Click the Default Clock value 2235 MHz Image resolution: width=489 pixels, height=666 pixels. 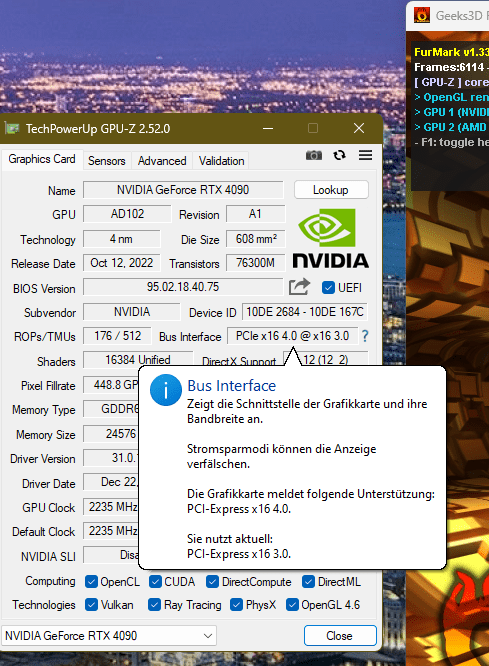coord(111,531)
